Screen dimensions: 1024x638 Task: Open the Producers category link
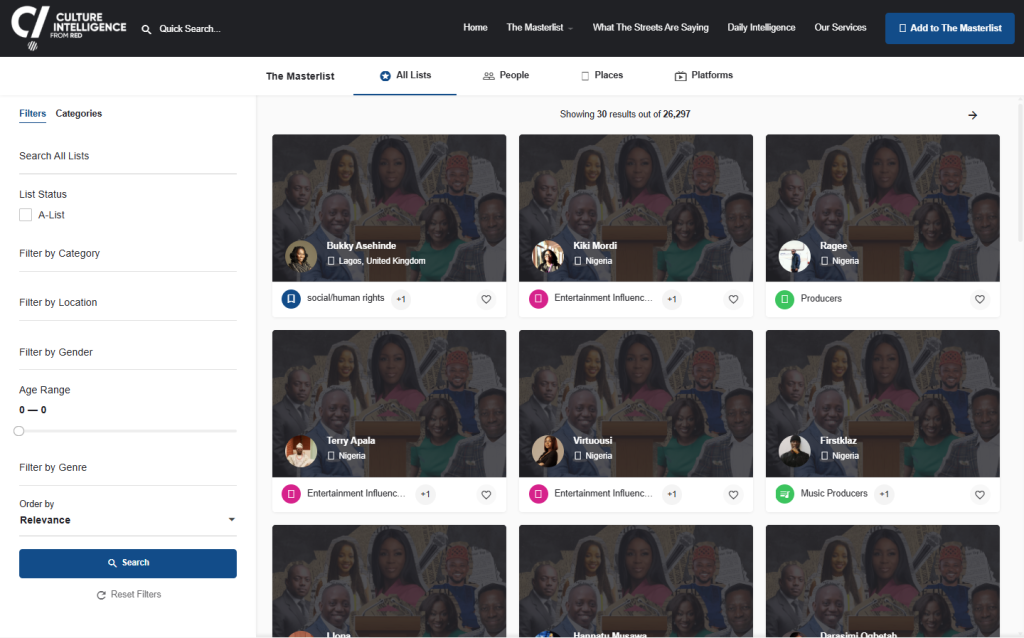tap(821, 298)
